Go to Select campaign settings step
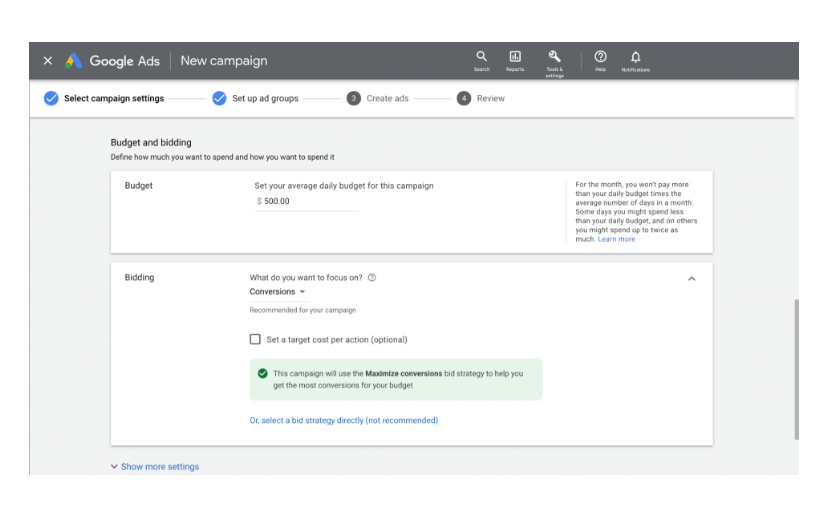The width and height of the screenshot is (840, 517). [104, 98]
